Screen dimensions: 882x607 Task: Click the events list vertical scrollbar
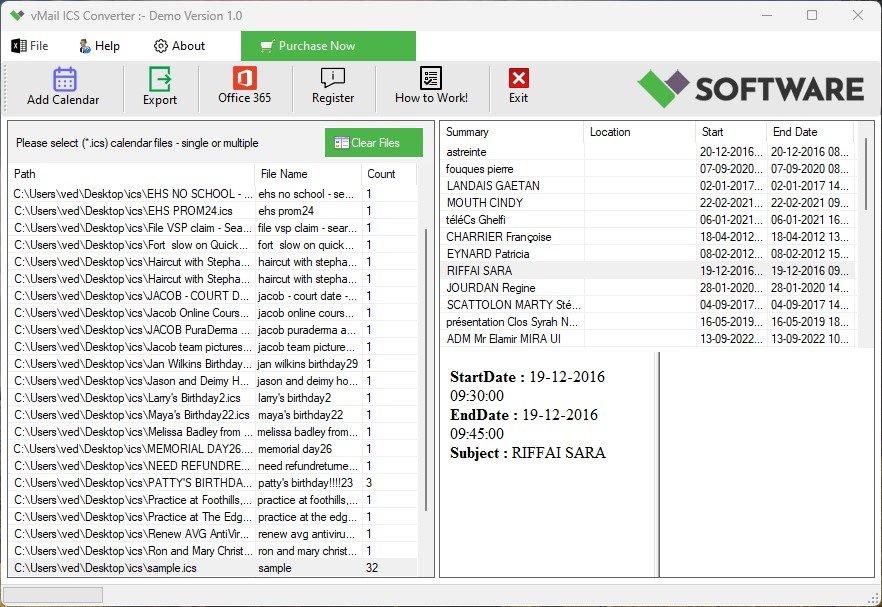[865, 174]
